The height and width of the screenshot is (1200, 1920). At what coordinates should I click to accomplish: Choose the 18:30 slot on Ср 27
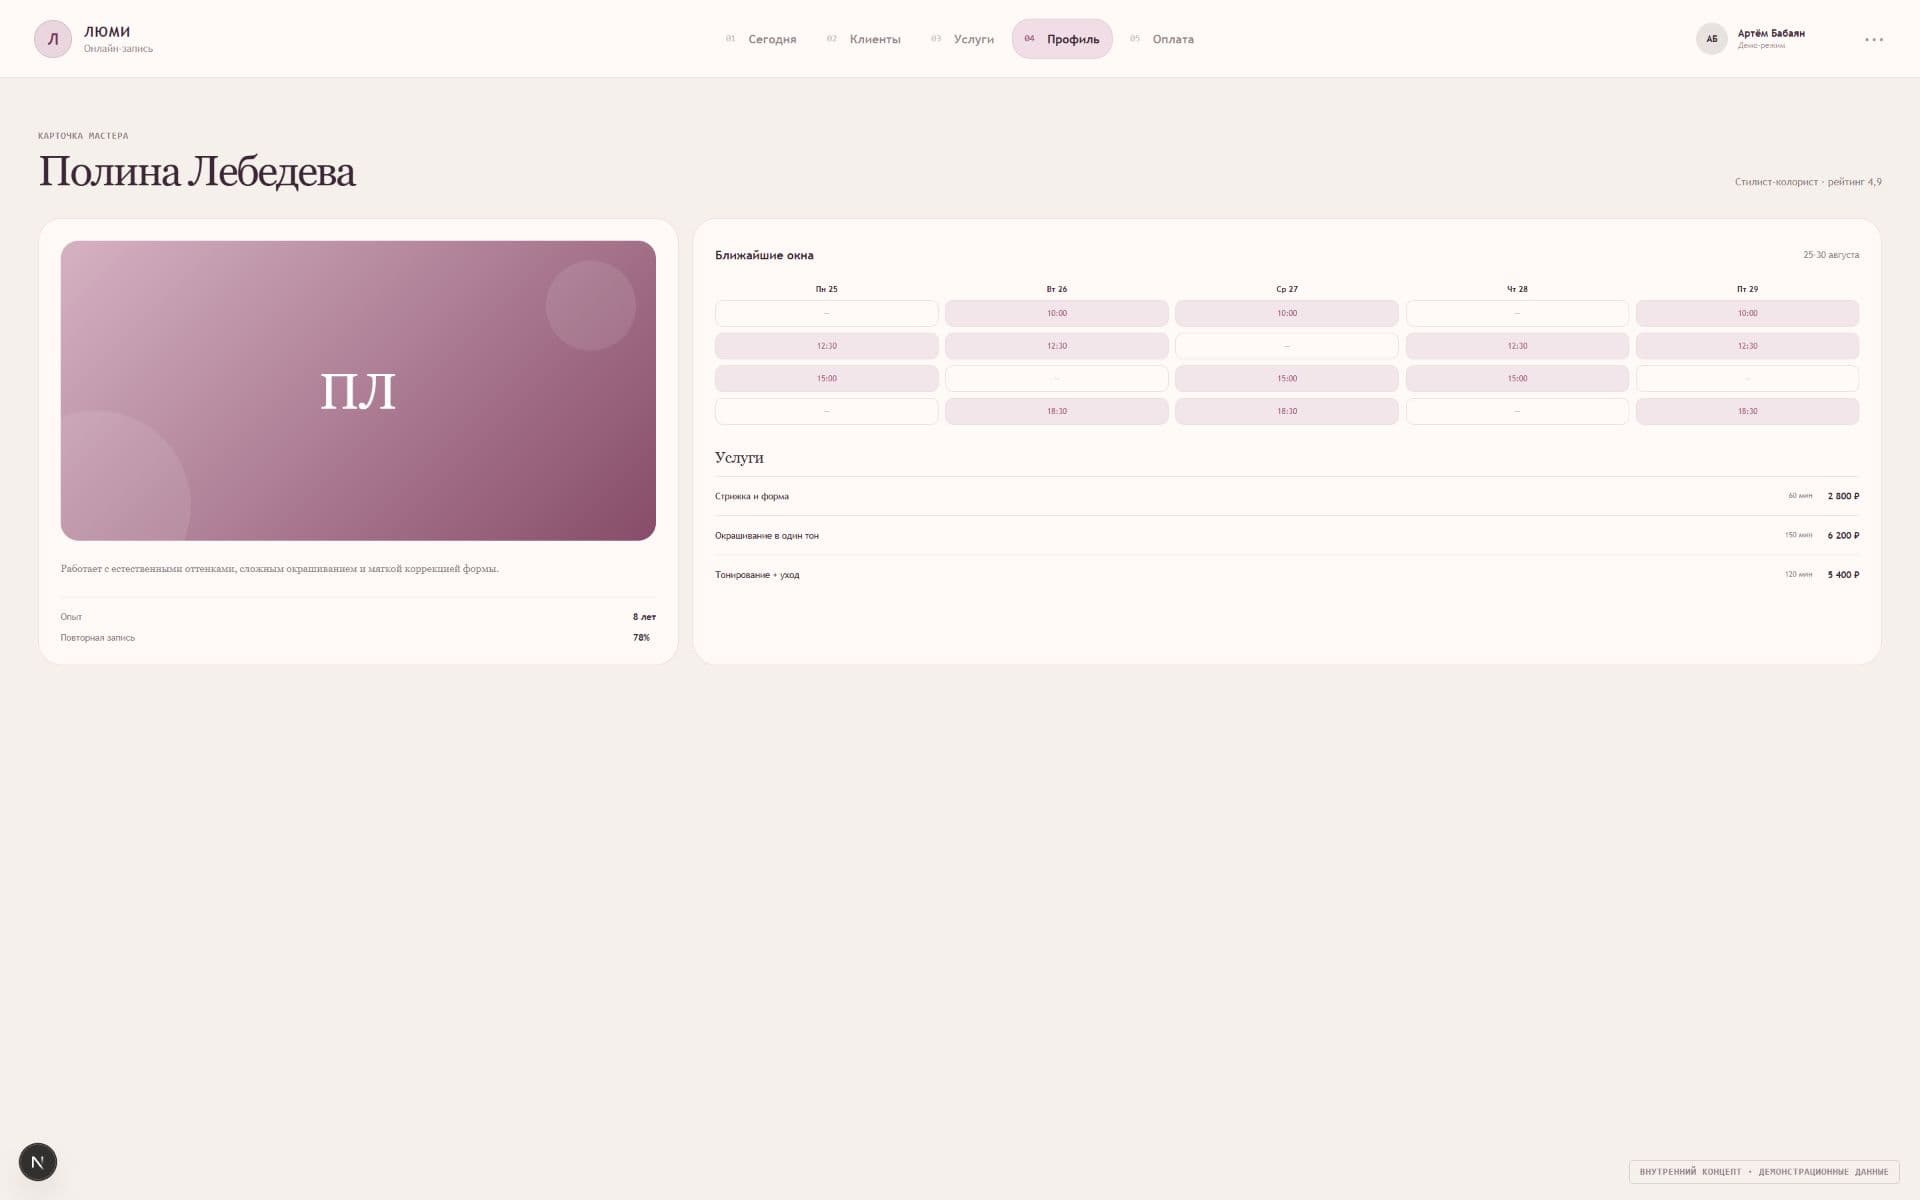(1286, 411)
